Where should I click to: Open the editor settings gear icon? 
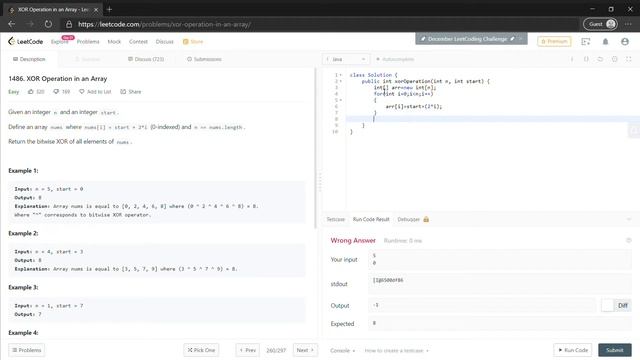point(614,59)
